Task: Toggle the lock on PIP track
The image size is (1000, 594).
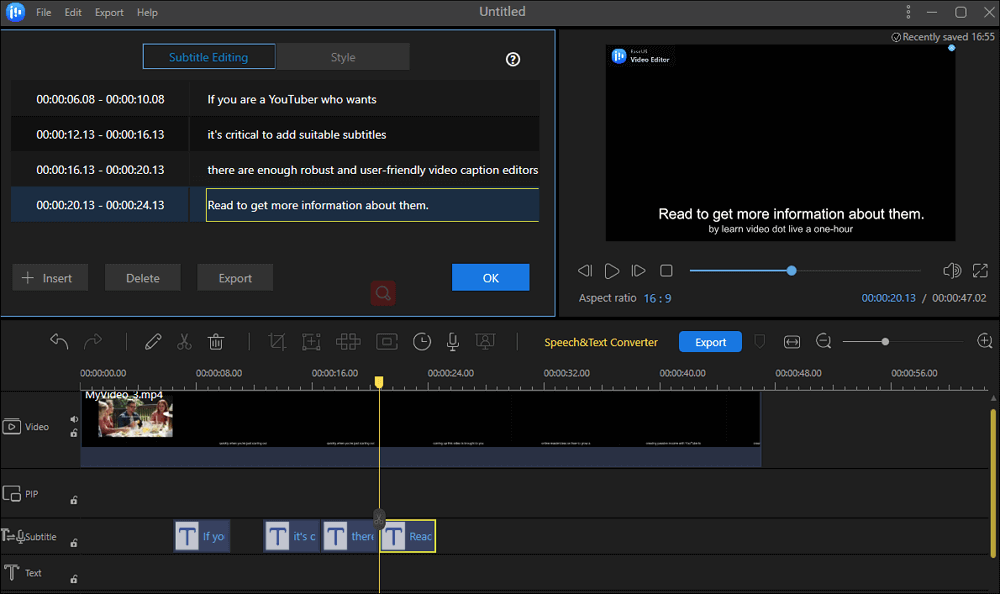Action: [74, 499]
